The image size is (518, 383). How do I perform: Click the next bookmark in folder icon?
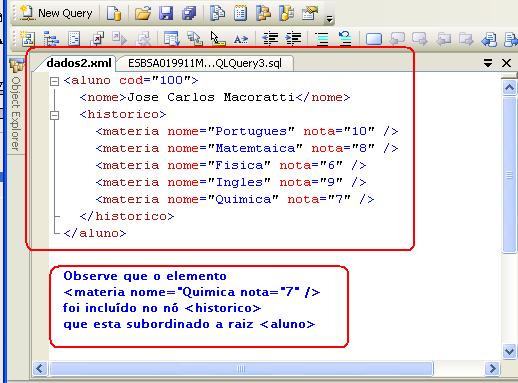466,39
